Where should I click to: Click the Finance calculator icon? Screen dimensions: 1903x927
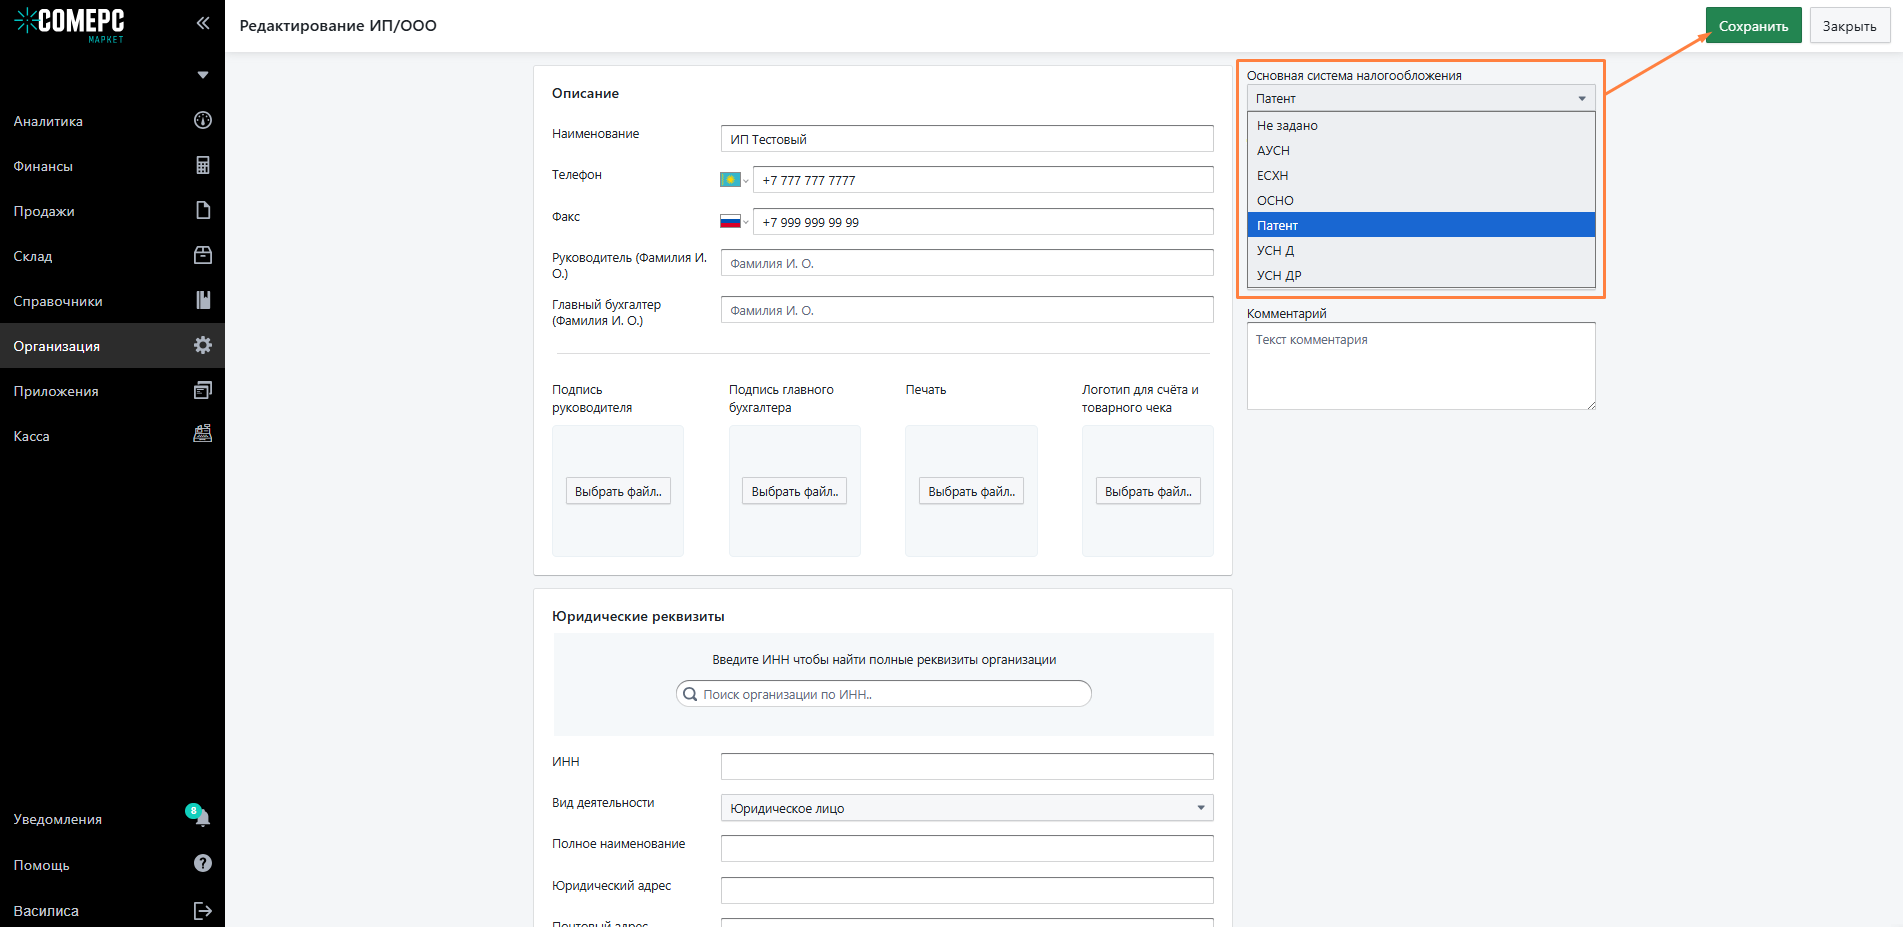[x=203, y=166]
